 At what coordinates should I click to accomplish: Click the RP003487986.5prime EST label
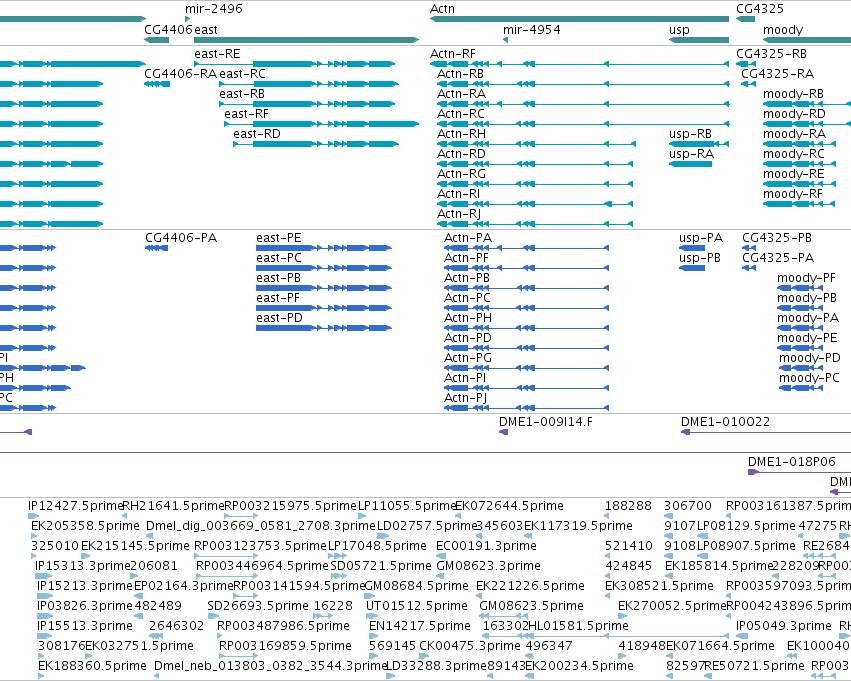283,626
